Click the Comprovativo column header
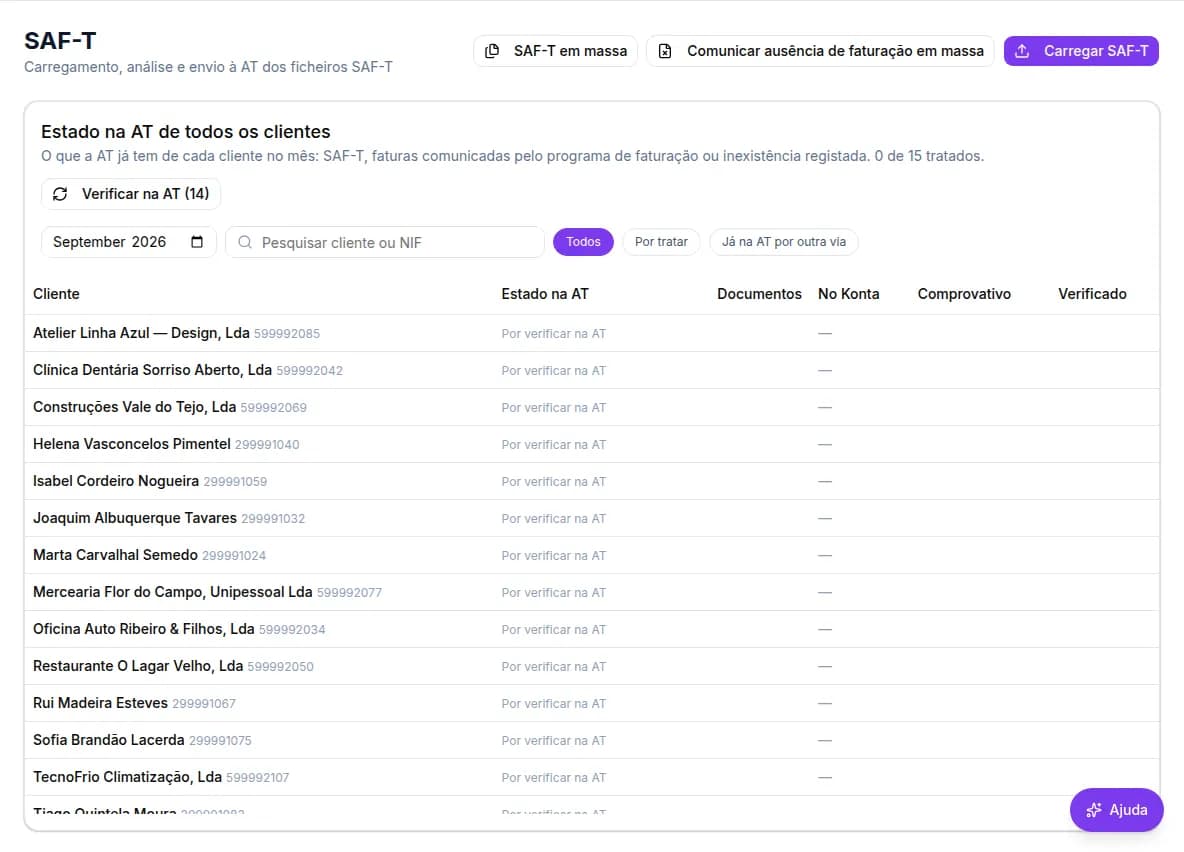The width and height of the screenshot is (1184, 852). click(964, 294)
